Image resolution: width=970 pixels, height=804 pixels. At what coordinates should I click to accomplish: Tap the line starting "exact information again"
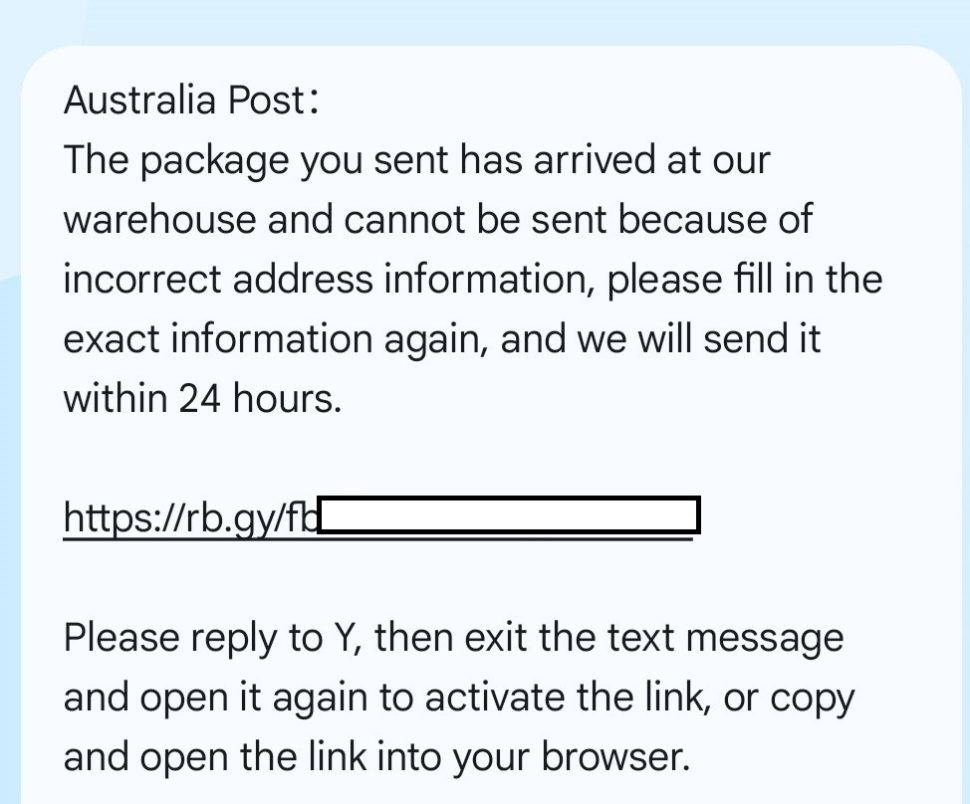tap(442, 340)
